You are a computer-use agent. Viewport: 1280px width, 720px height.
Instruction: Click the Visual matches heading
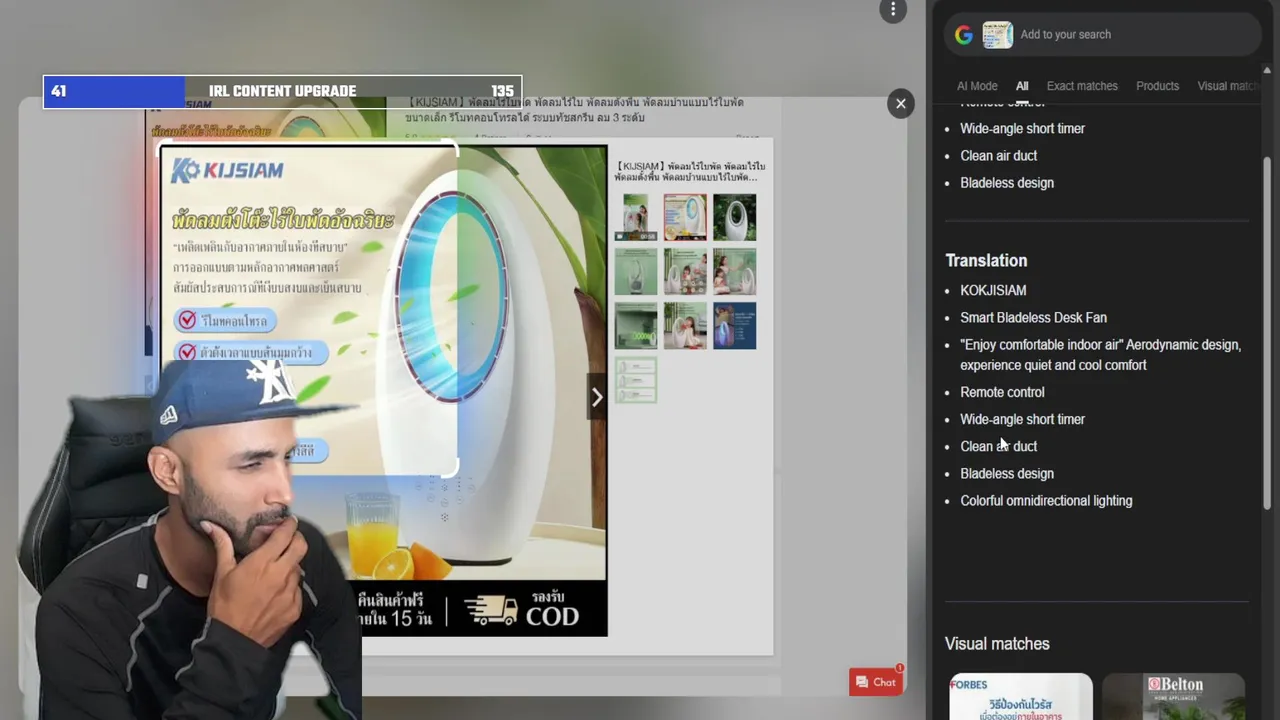point(997,644)
